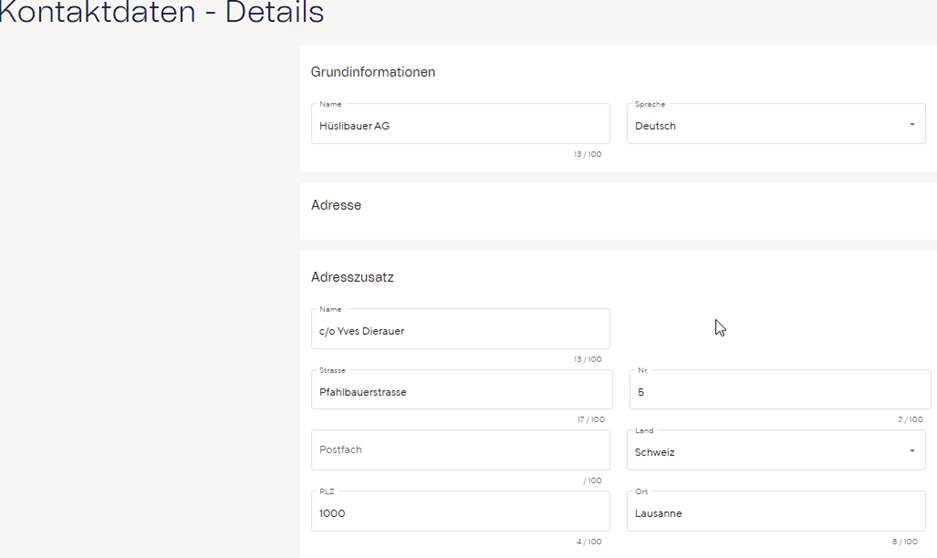937x558 pixels.
Task: Click the Name field containing 'Hüslibauer AG'
Action: (x=460, y=125)
